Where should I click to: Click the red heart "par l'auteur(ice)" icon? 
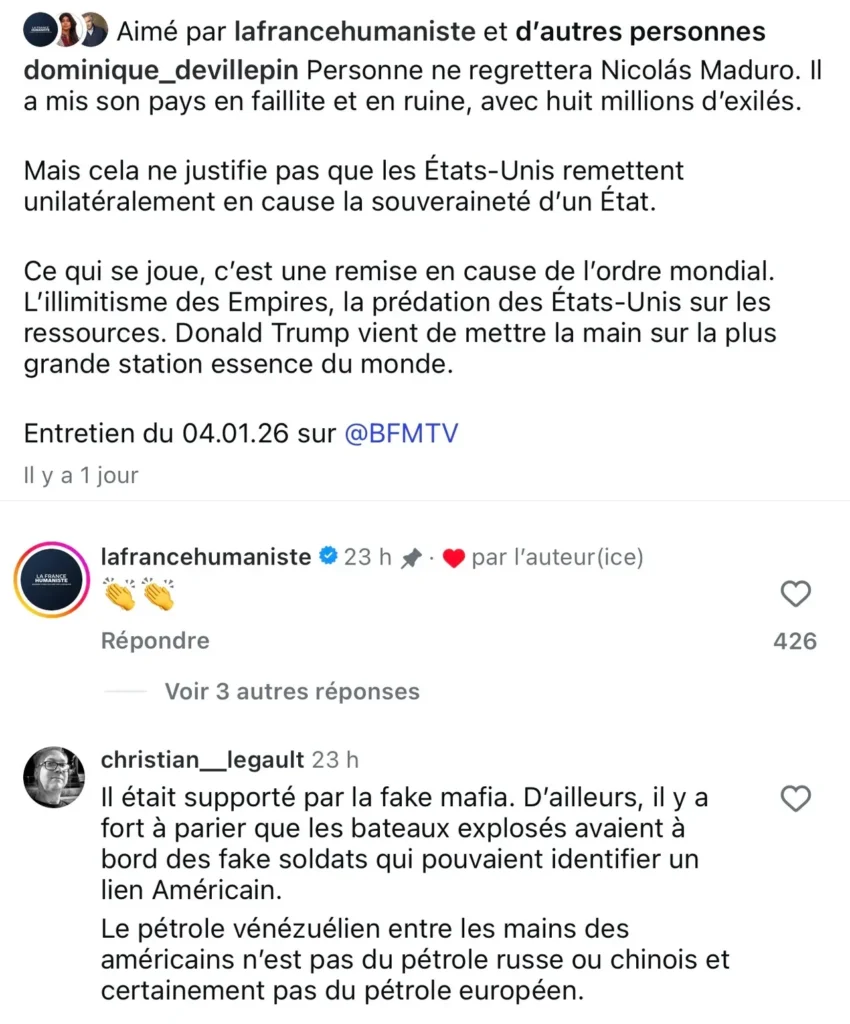(453, 559)
